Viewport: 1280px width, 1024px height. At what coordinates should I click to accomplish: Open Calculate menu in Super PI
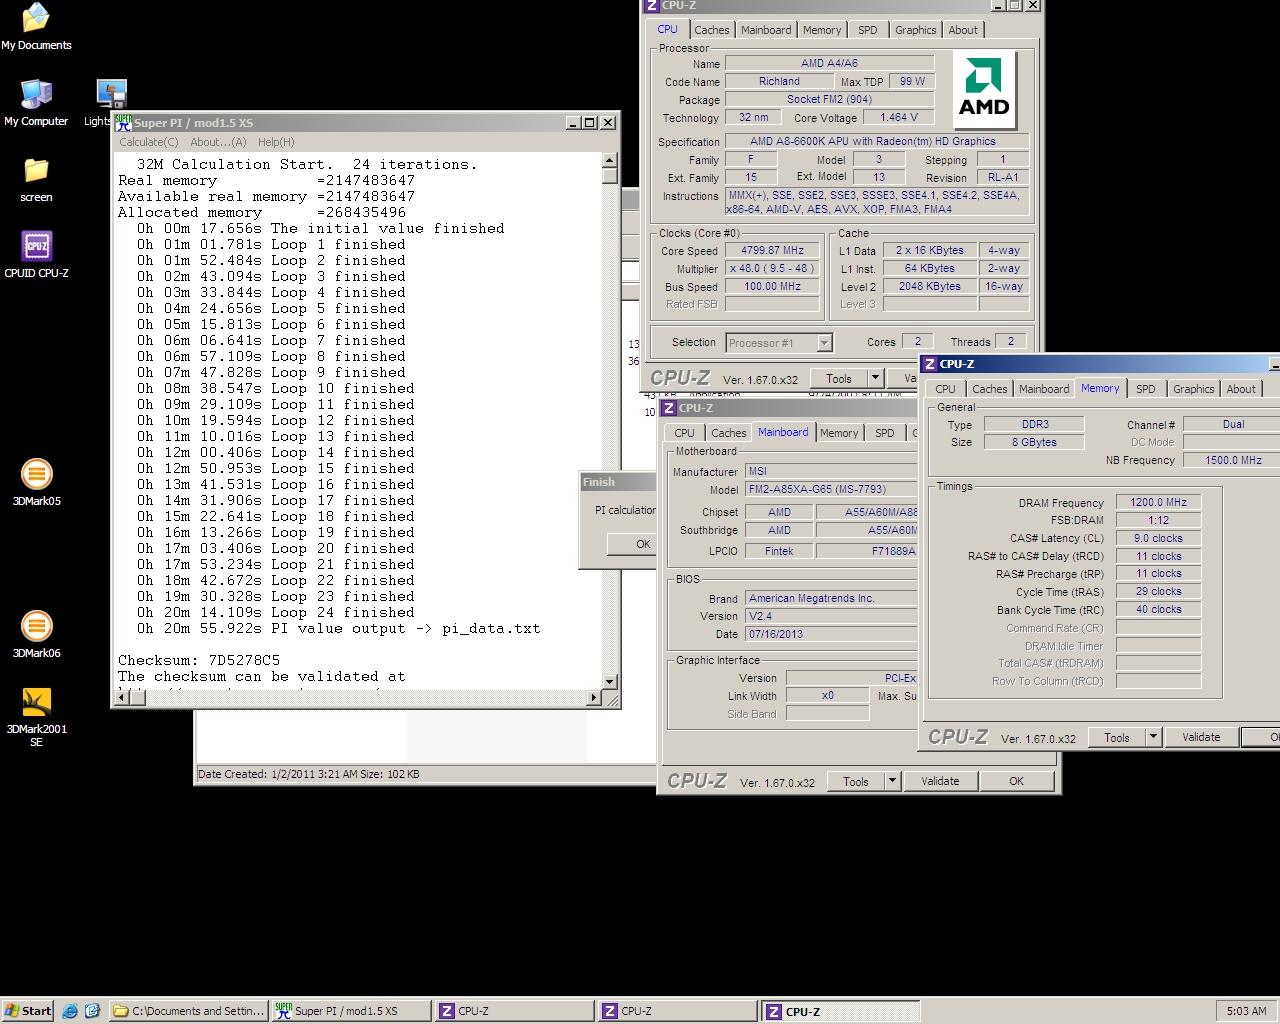coord(149,142)
